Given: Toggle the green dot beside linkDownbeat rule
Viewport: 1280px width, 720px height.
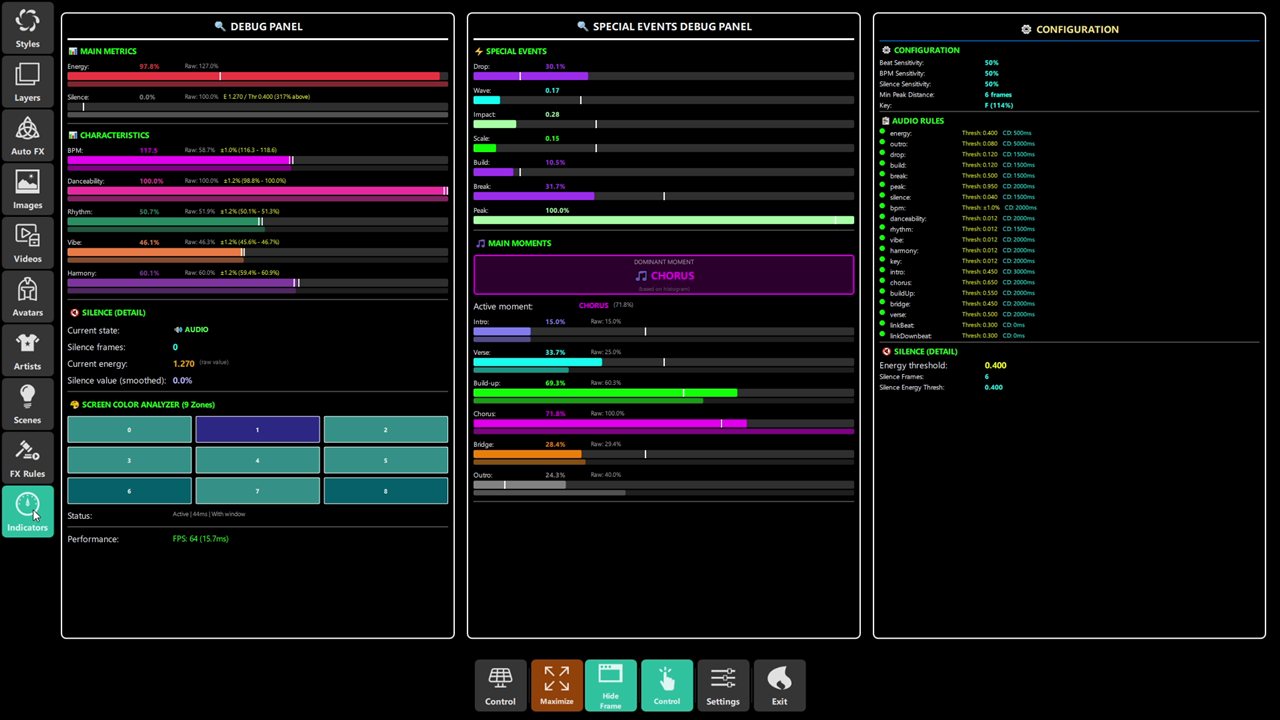Looking at the screenshot, I should click(882, 335).
